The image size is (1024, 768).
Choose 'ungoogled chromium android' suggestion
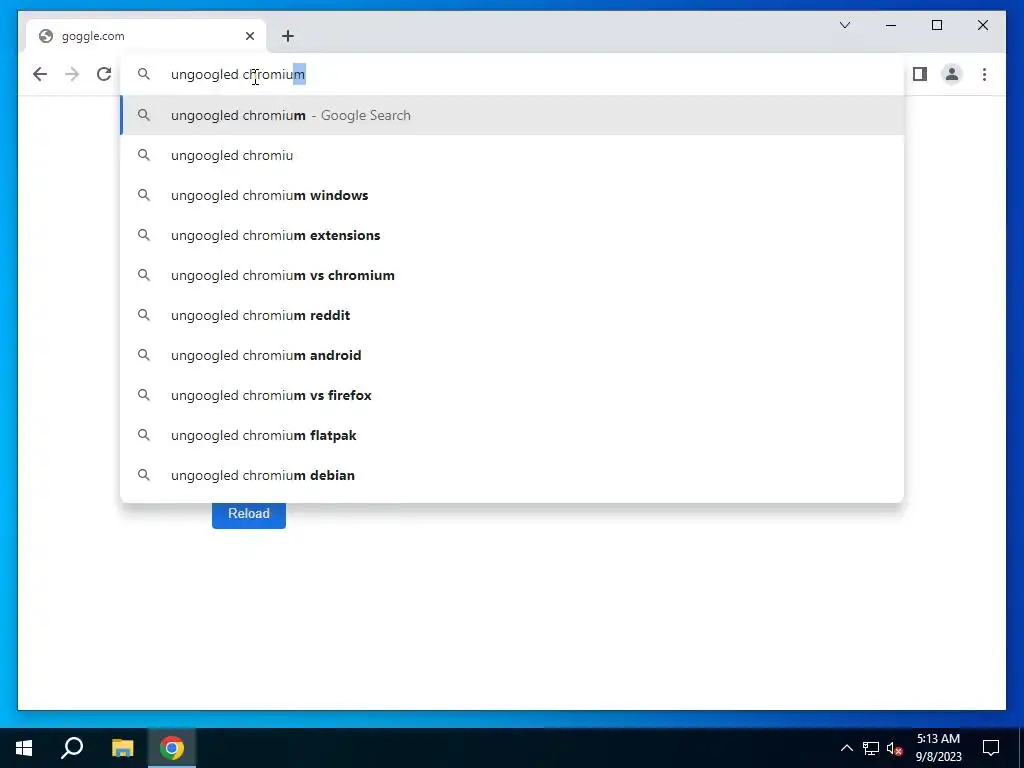point(513,355)
